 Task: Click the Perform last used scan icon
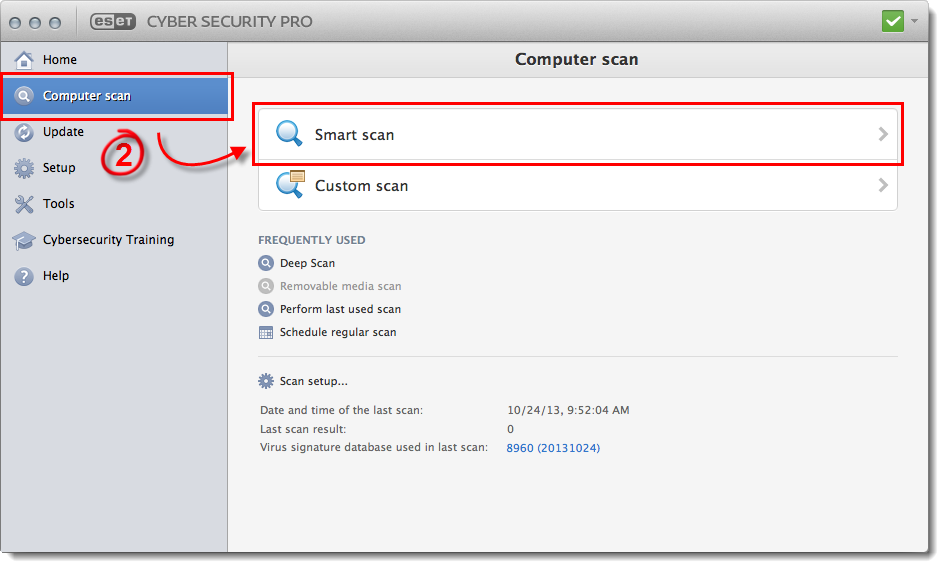[x=266, y=309]
